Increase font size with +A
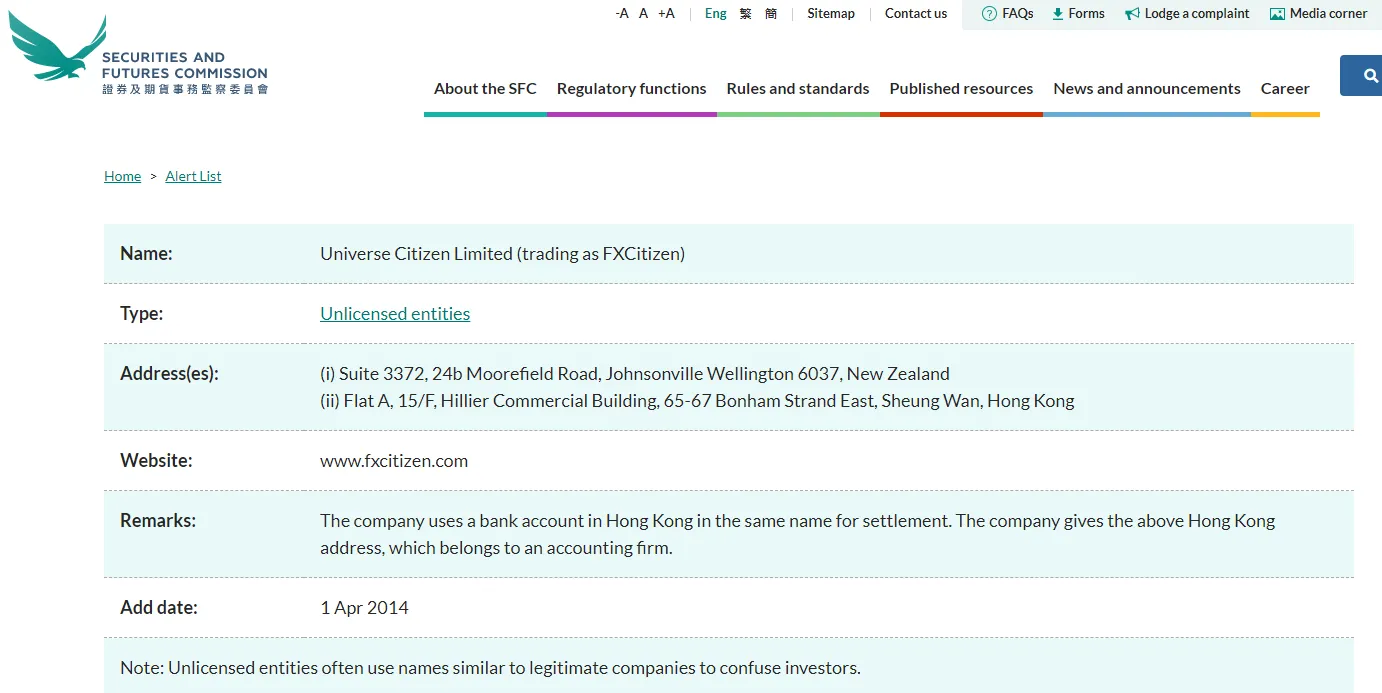 666,13
